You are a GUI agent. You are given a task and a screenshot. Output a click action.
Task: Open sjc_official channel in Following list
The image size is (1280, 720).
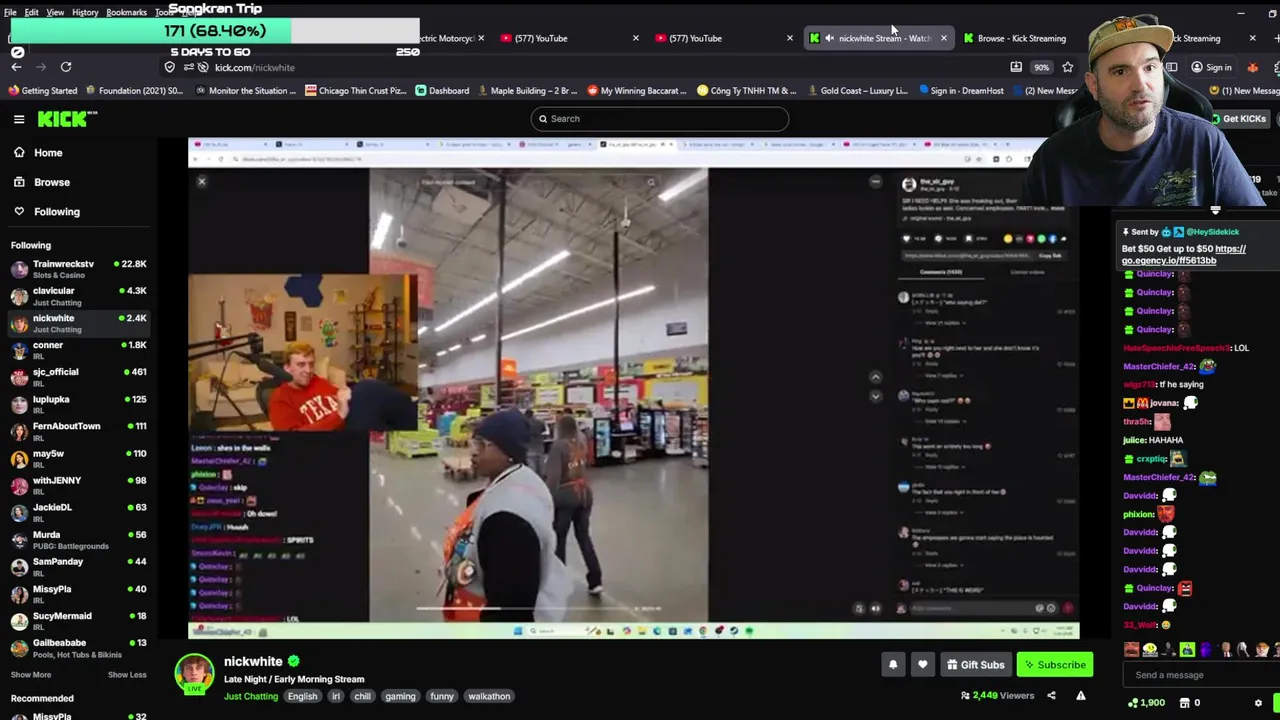click(78, 377)
